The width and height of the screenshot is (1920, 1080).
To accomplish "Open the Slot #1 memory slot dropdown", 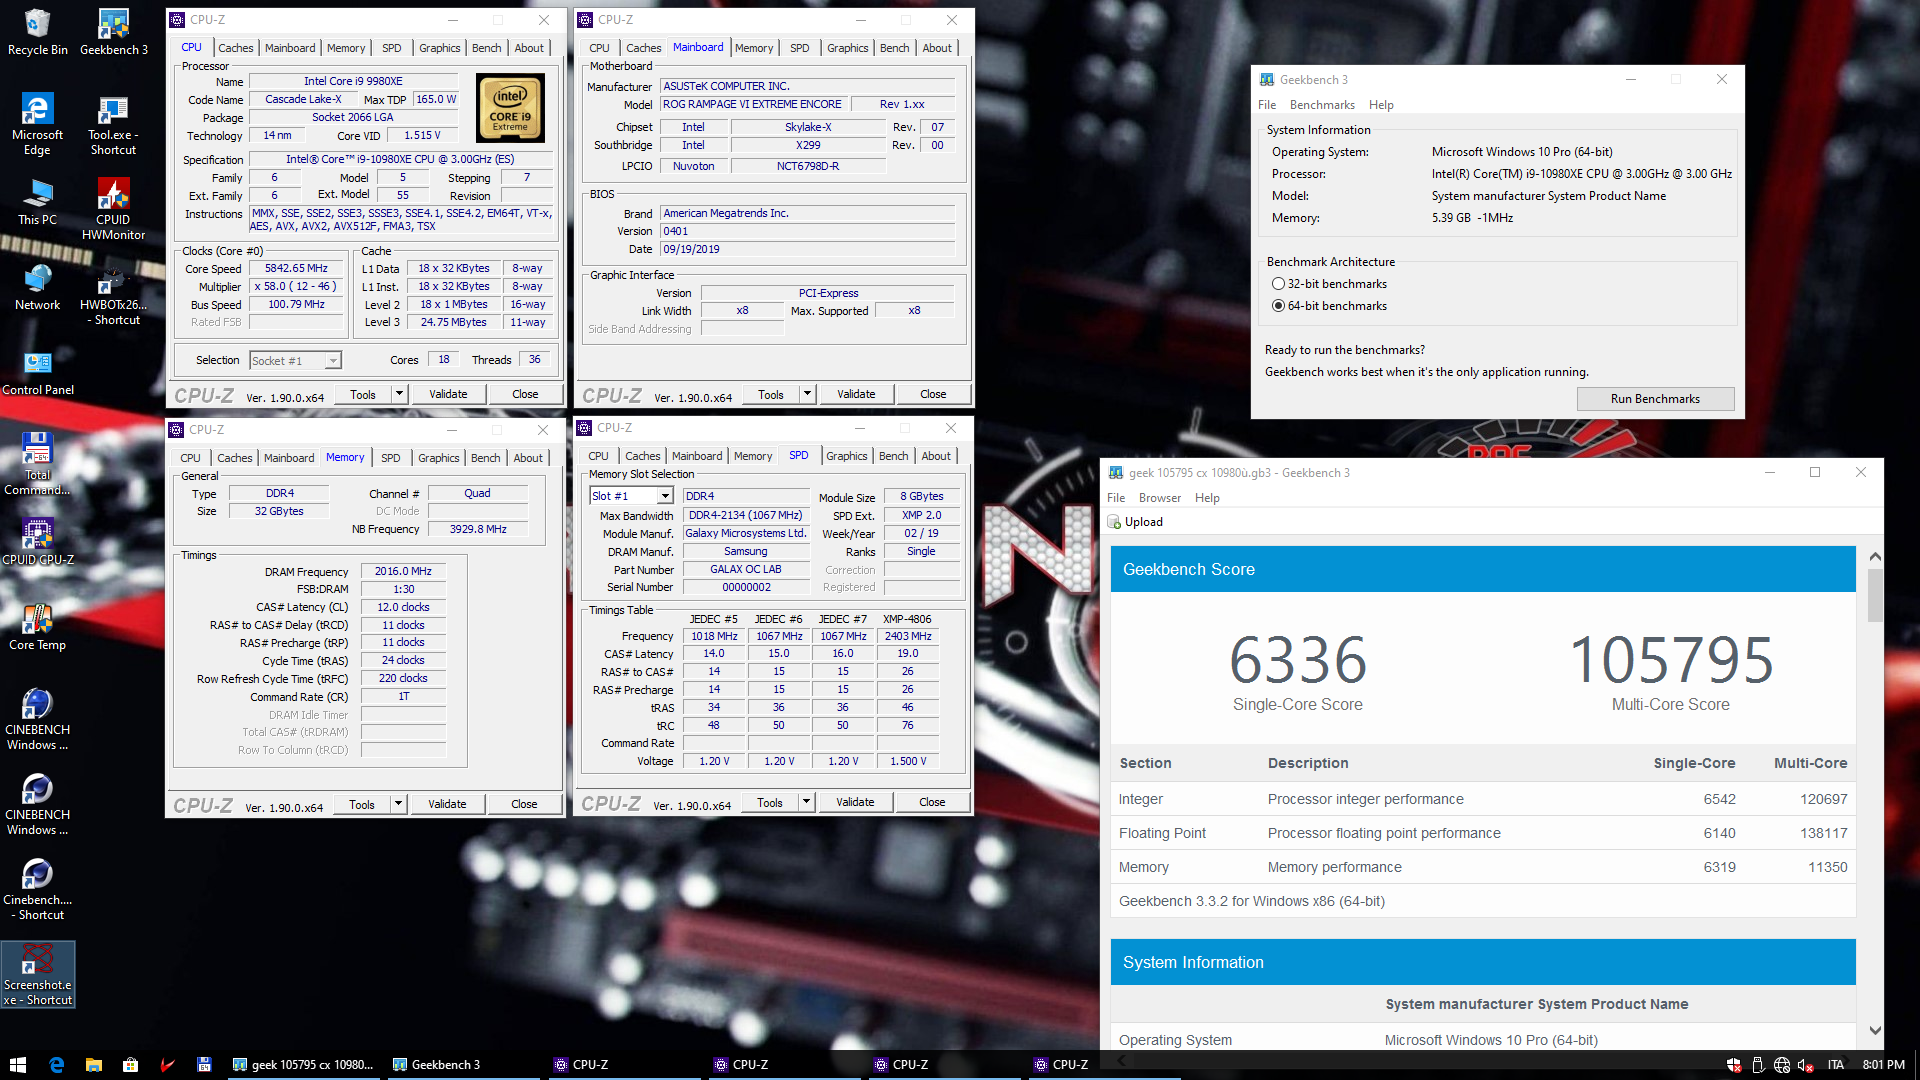I will (631, 496).
